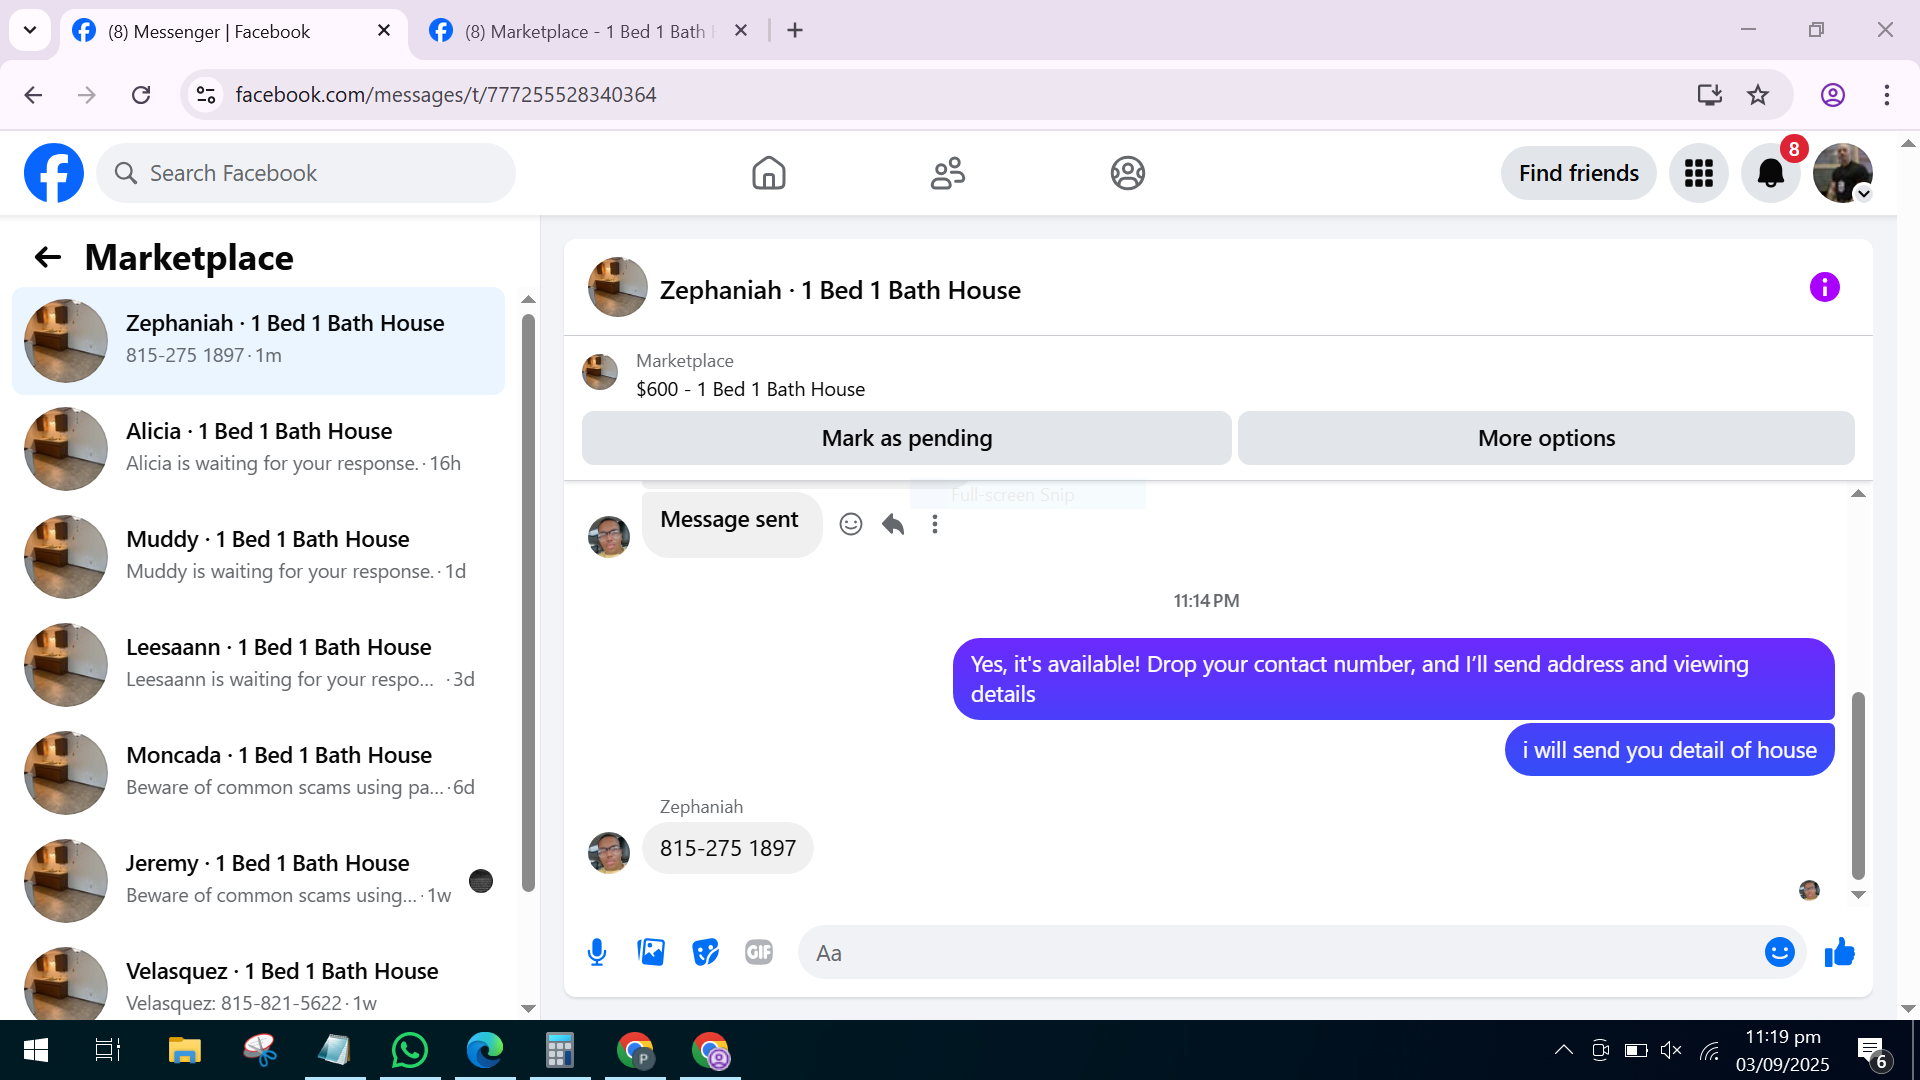The width and height of the screenshot is (1920, 1080).
Task: Click the address bar URL
Action: [446, 95]
